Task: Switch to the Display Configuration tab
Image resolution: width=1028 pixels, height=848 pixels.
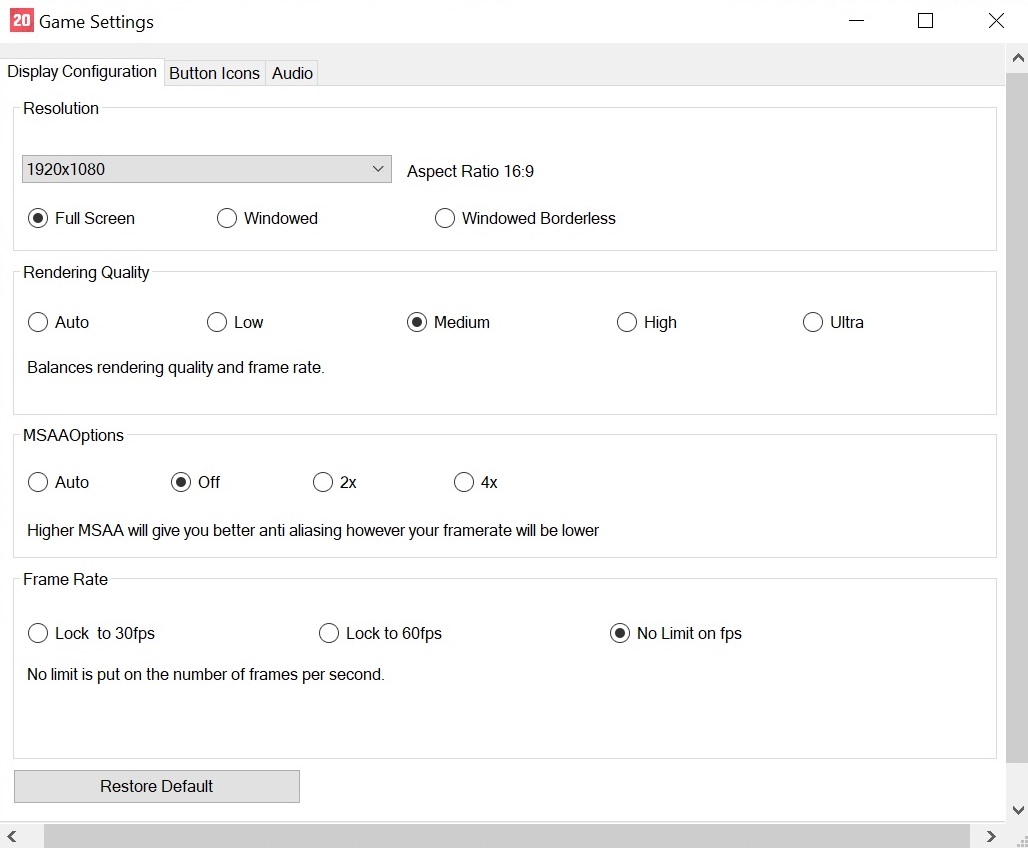Action: point(82,71)
